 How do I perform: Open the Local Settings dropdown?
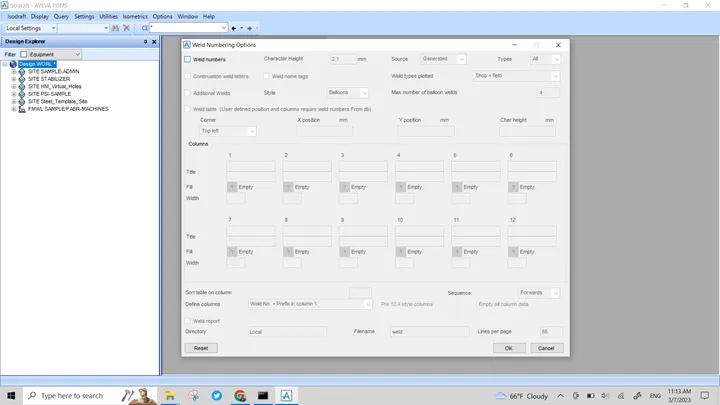[x=30, y=28]
